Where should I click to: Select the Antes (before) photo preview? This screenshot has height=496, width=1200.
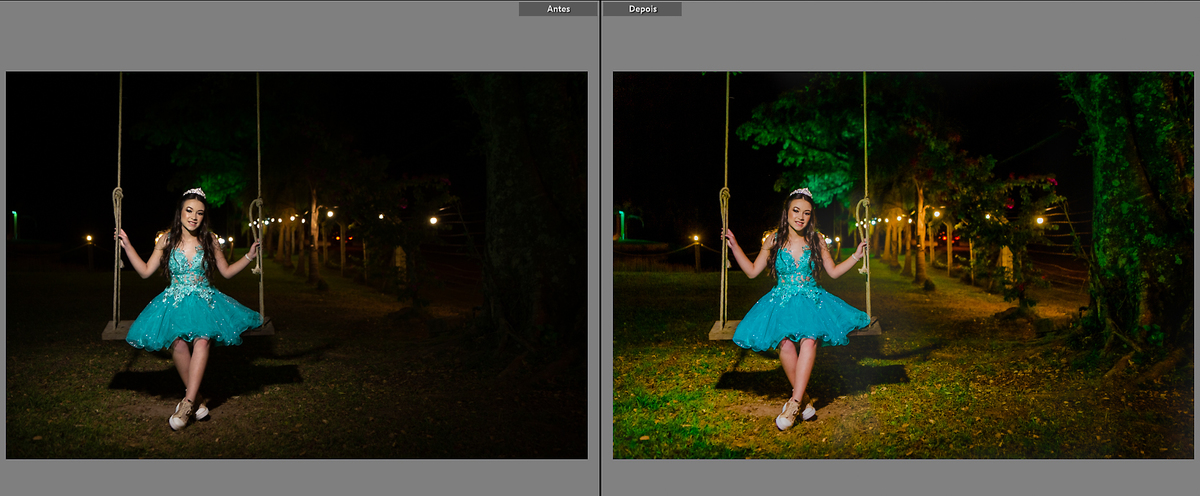[296, 265]
